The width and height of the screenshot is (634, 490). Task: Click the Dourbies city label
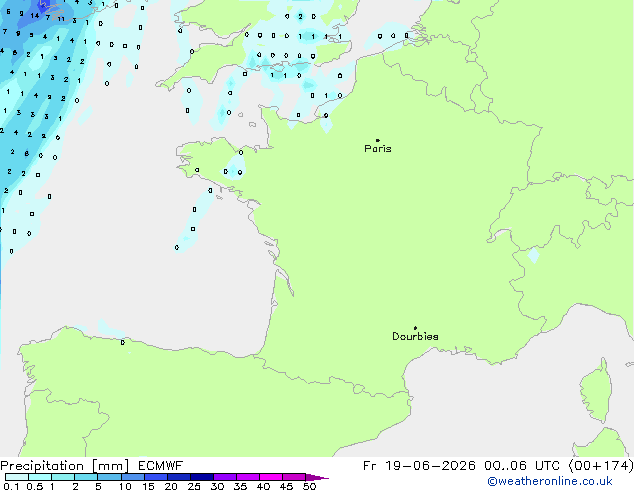[415, 336]
